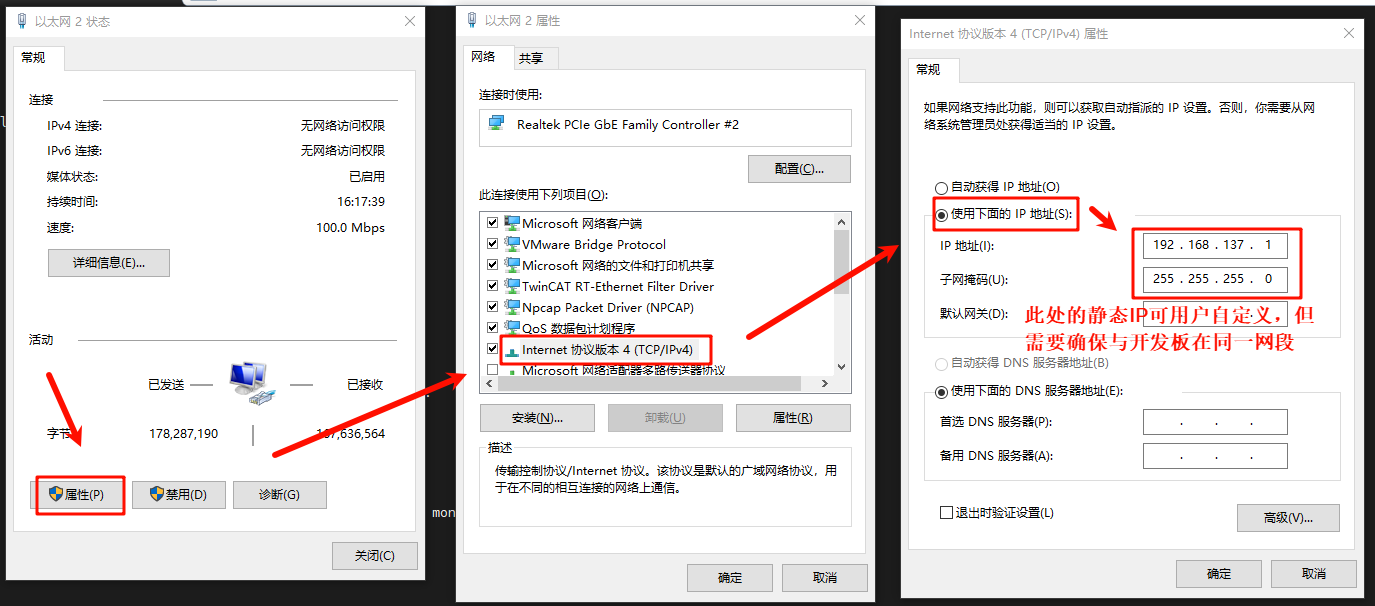Click the network activity computers icon
This screenshot has width=1375, height=606.
pos(250,383)
